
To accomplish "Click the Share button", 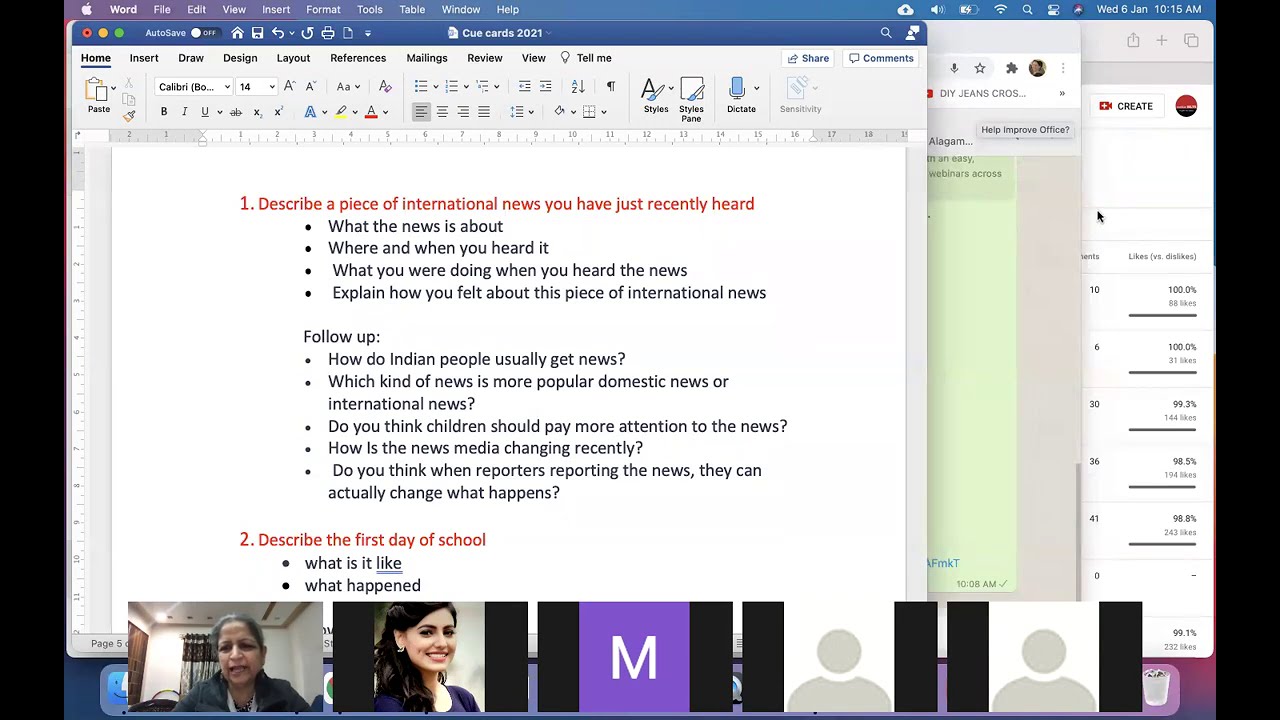I will click(x=808, y=58).
